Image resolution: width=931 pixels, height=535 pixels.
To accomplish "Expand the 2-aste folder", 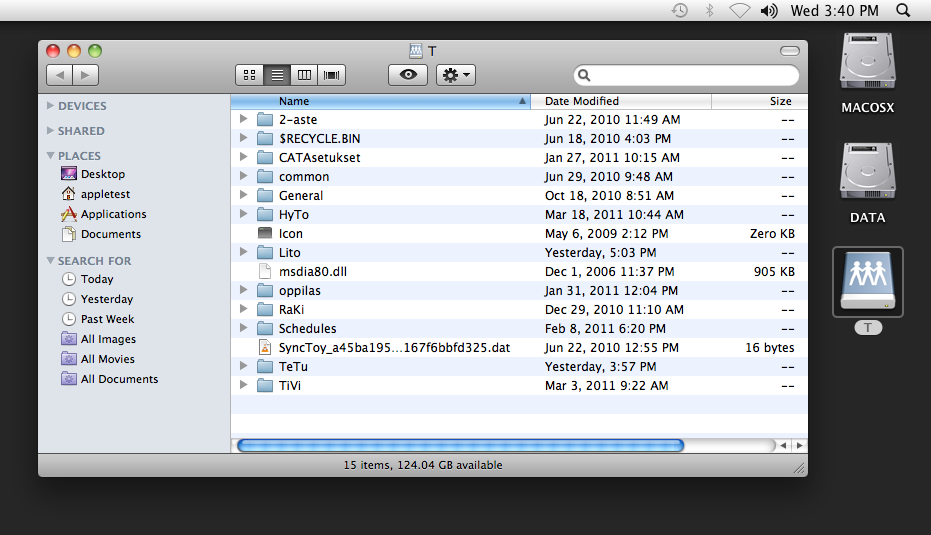I will 243,119.
